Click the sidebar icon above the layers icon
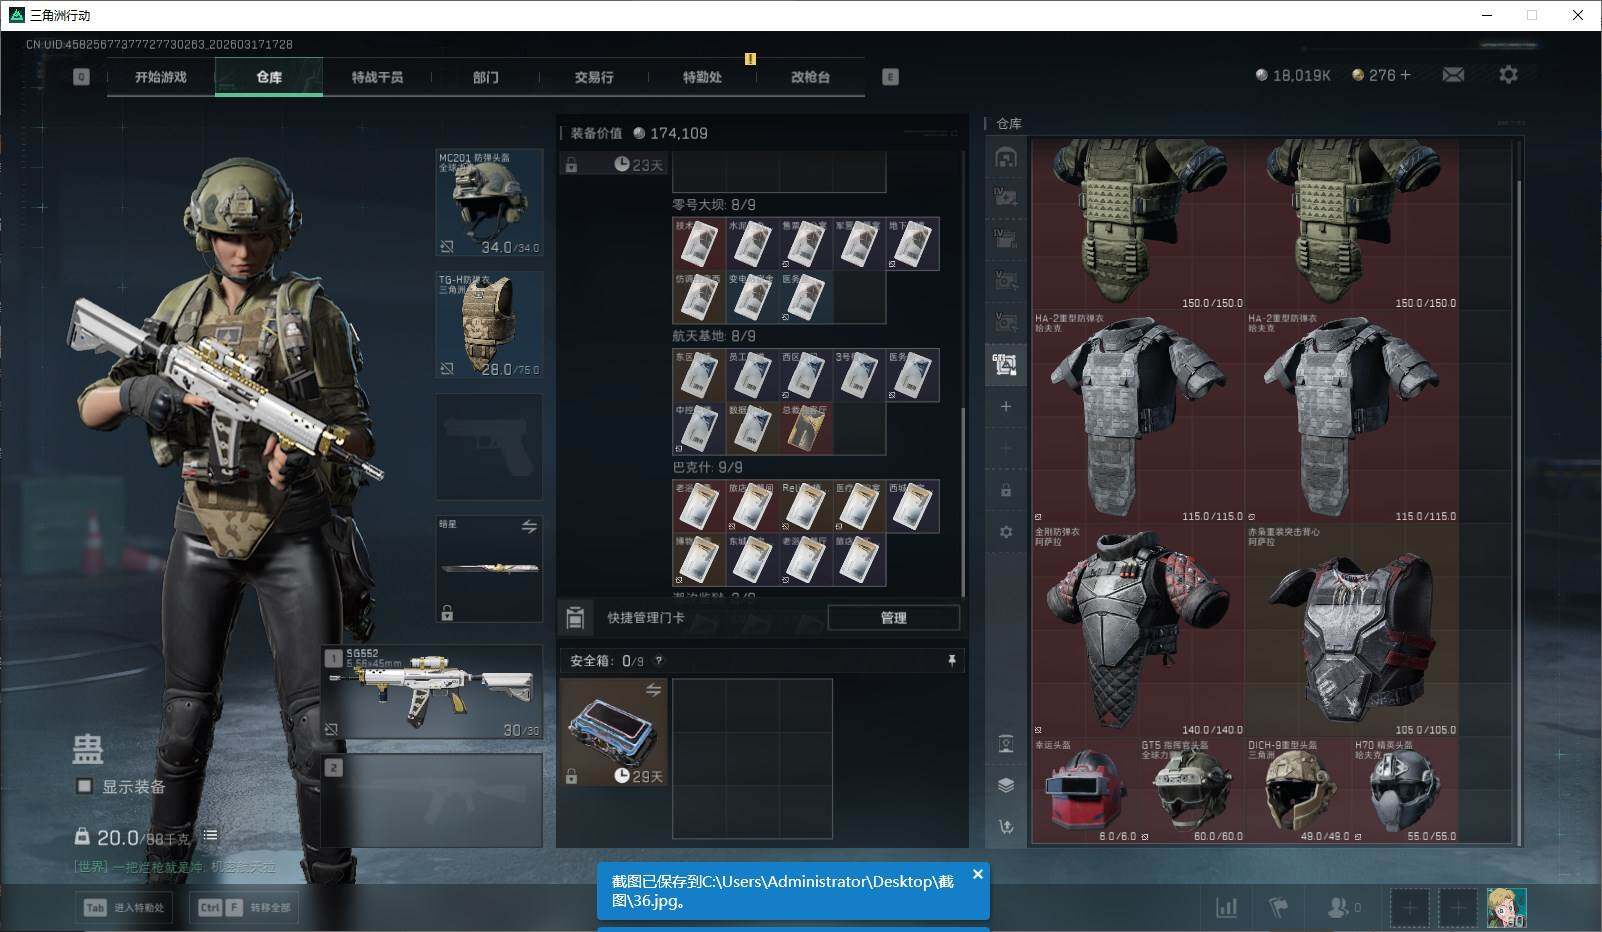The height and width of the screenshot is (932, 1602). coord(1006,744)
